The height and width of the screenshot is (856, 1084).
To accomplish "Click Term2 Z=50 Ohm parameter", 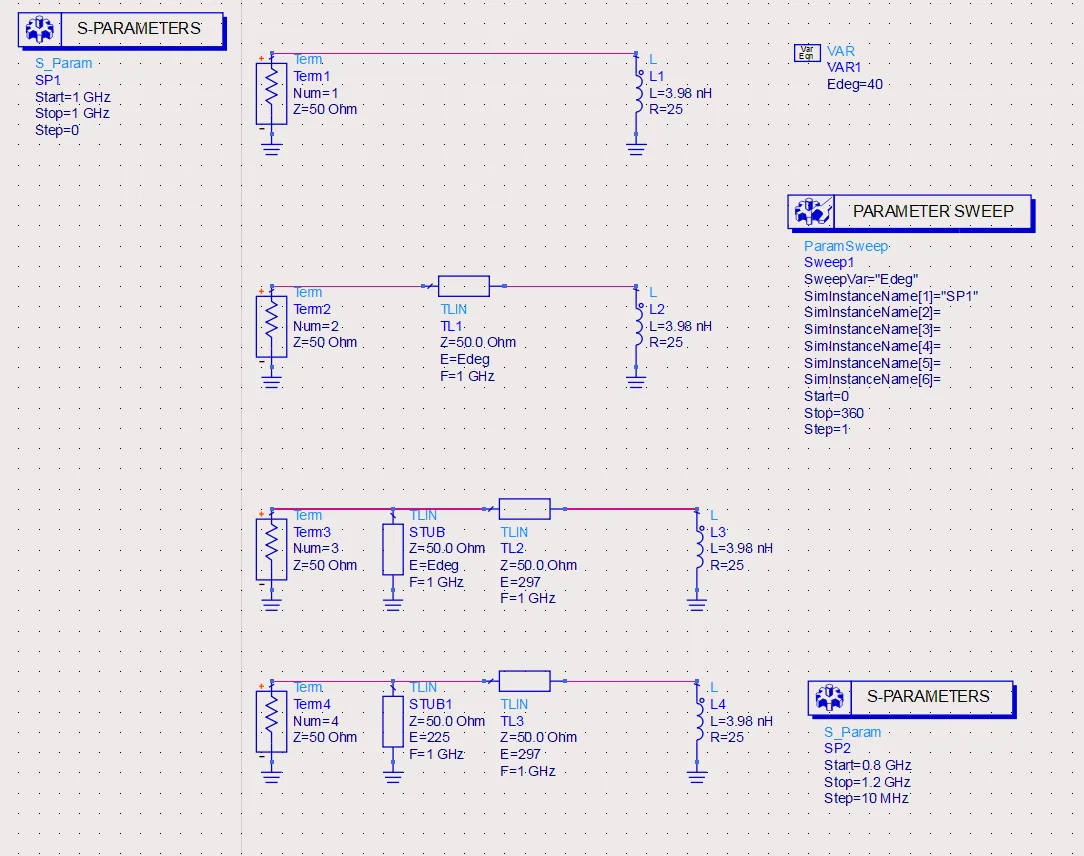I will [325, 342].
